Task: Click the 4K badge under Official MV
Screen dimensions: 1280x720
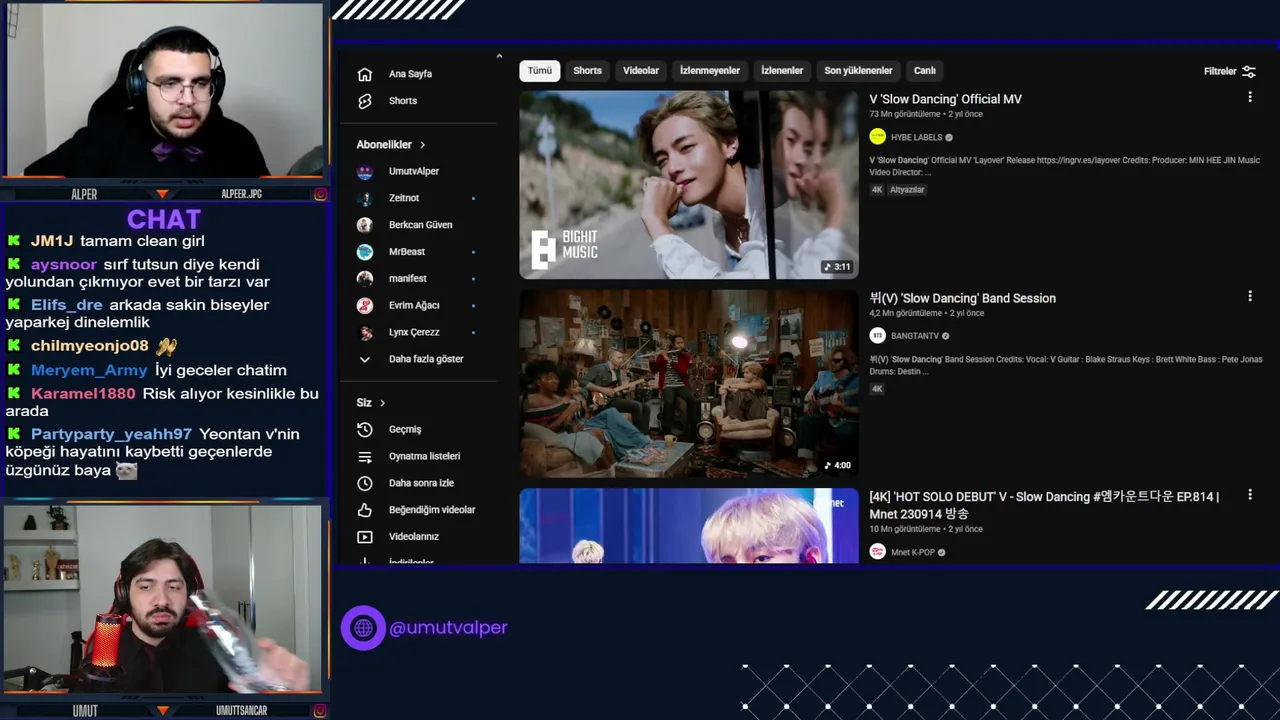Action: pos(877,190)
